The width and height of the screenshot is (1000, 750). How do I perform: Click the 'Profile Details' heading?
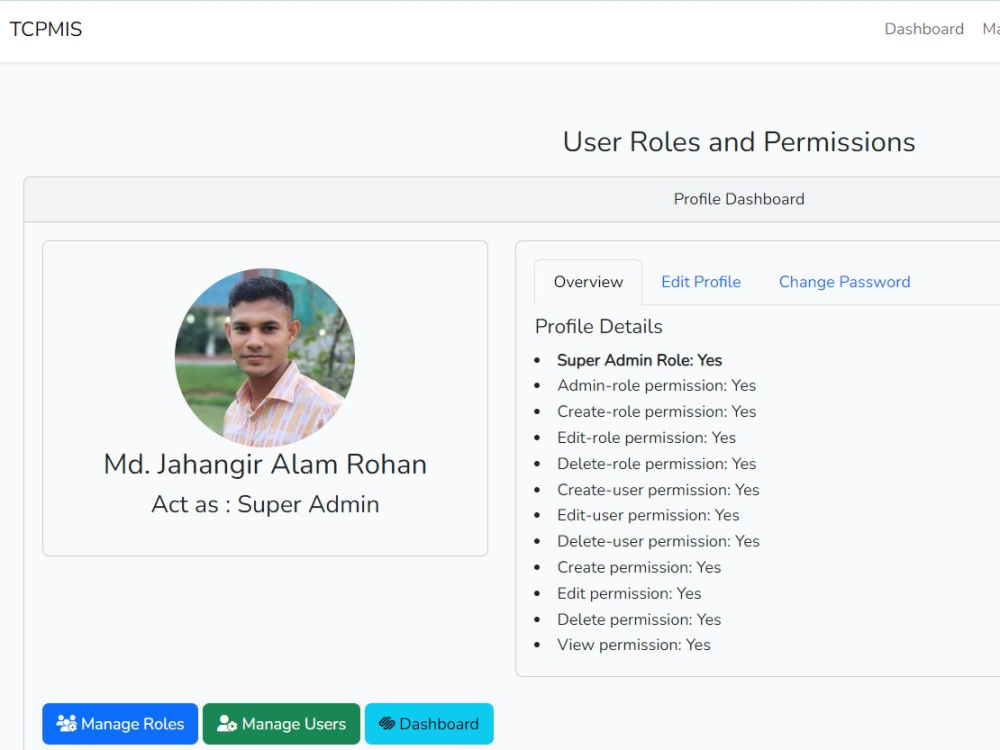pyautogui.click(x=598, y=327)
